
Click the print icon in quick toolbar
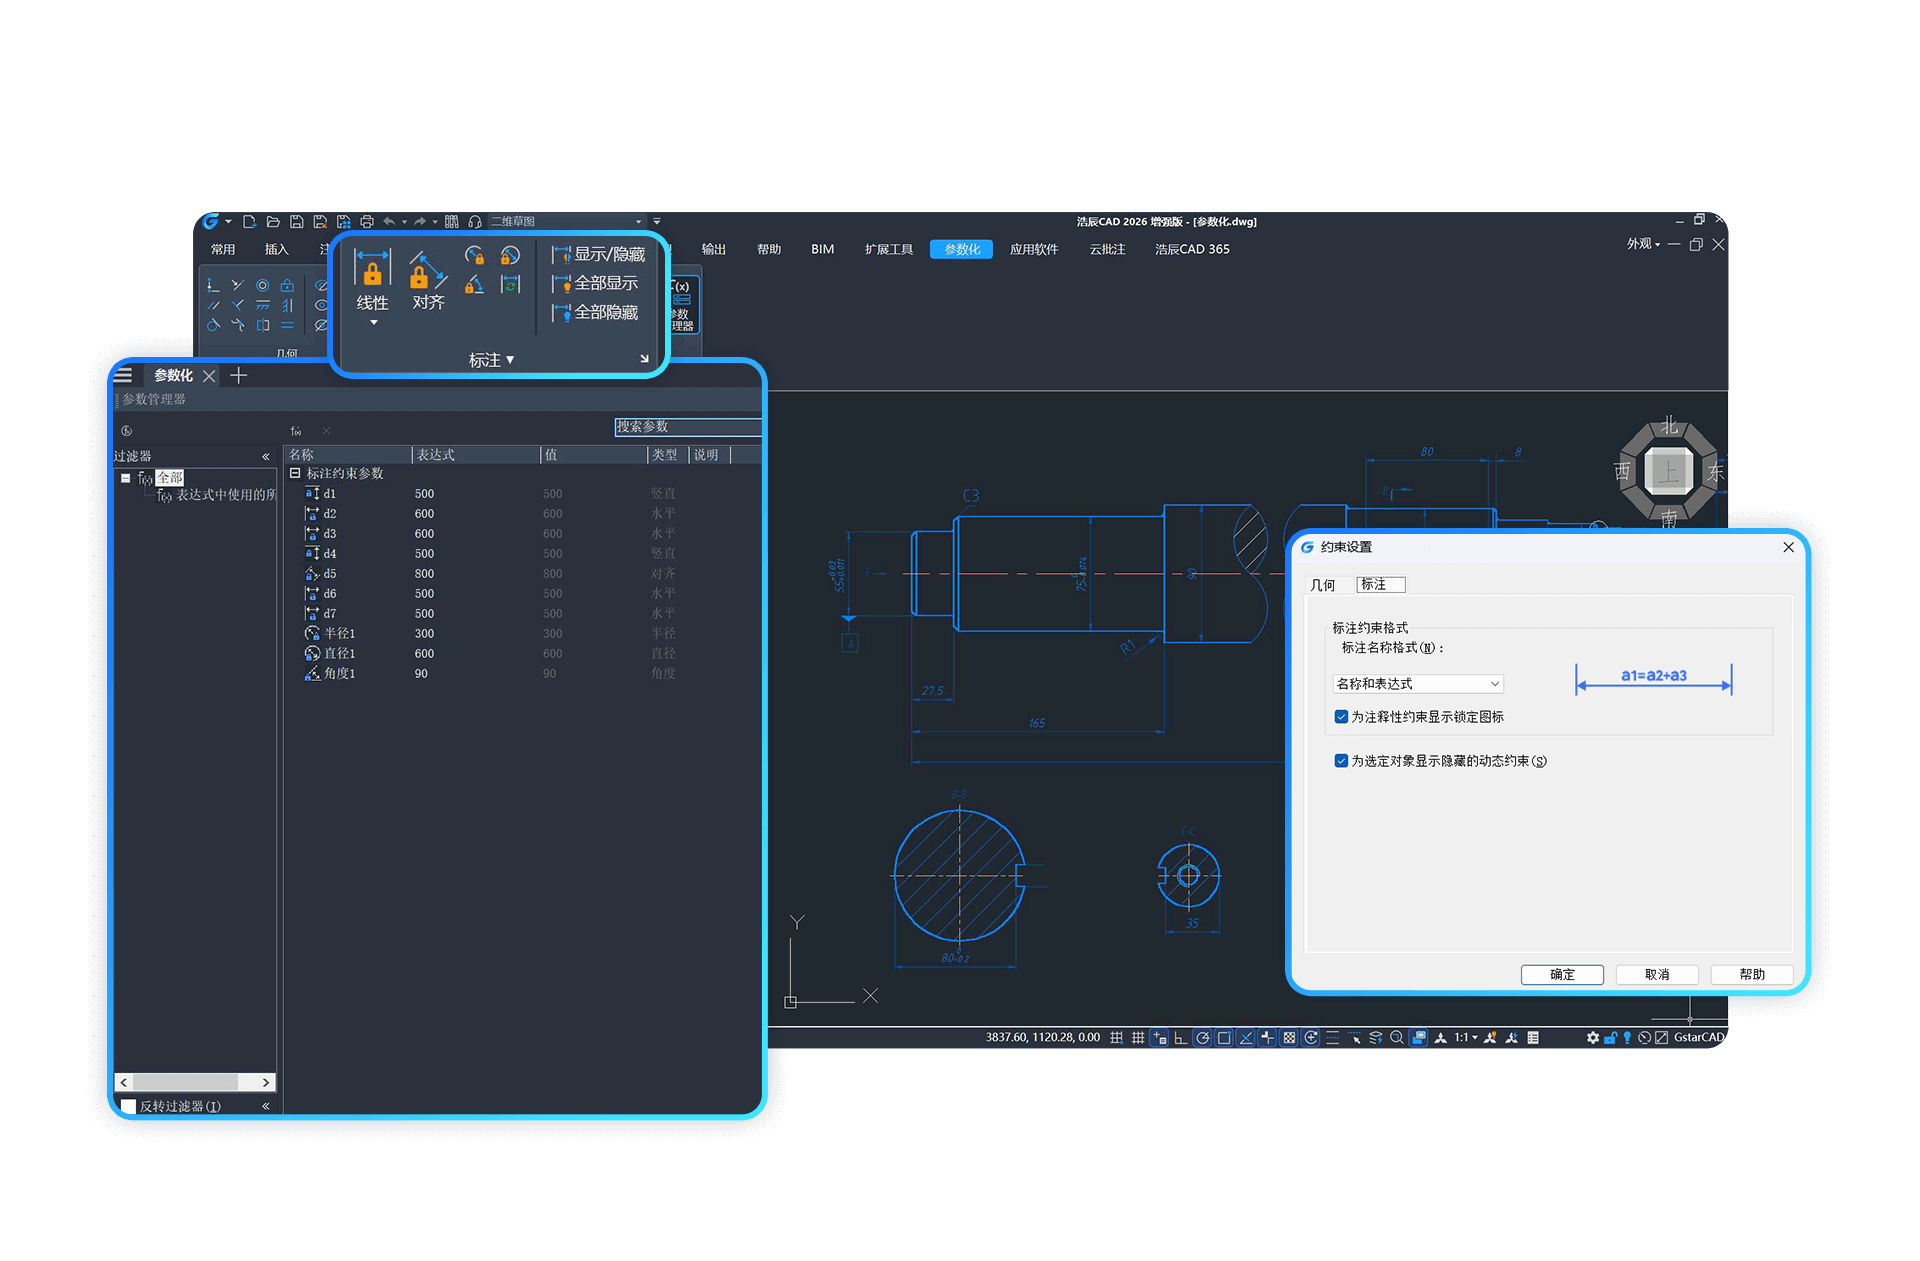[x=367, y=222]
